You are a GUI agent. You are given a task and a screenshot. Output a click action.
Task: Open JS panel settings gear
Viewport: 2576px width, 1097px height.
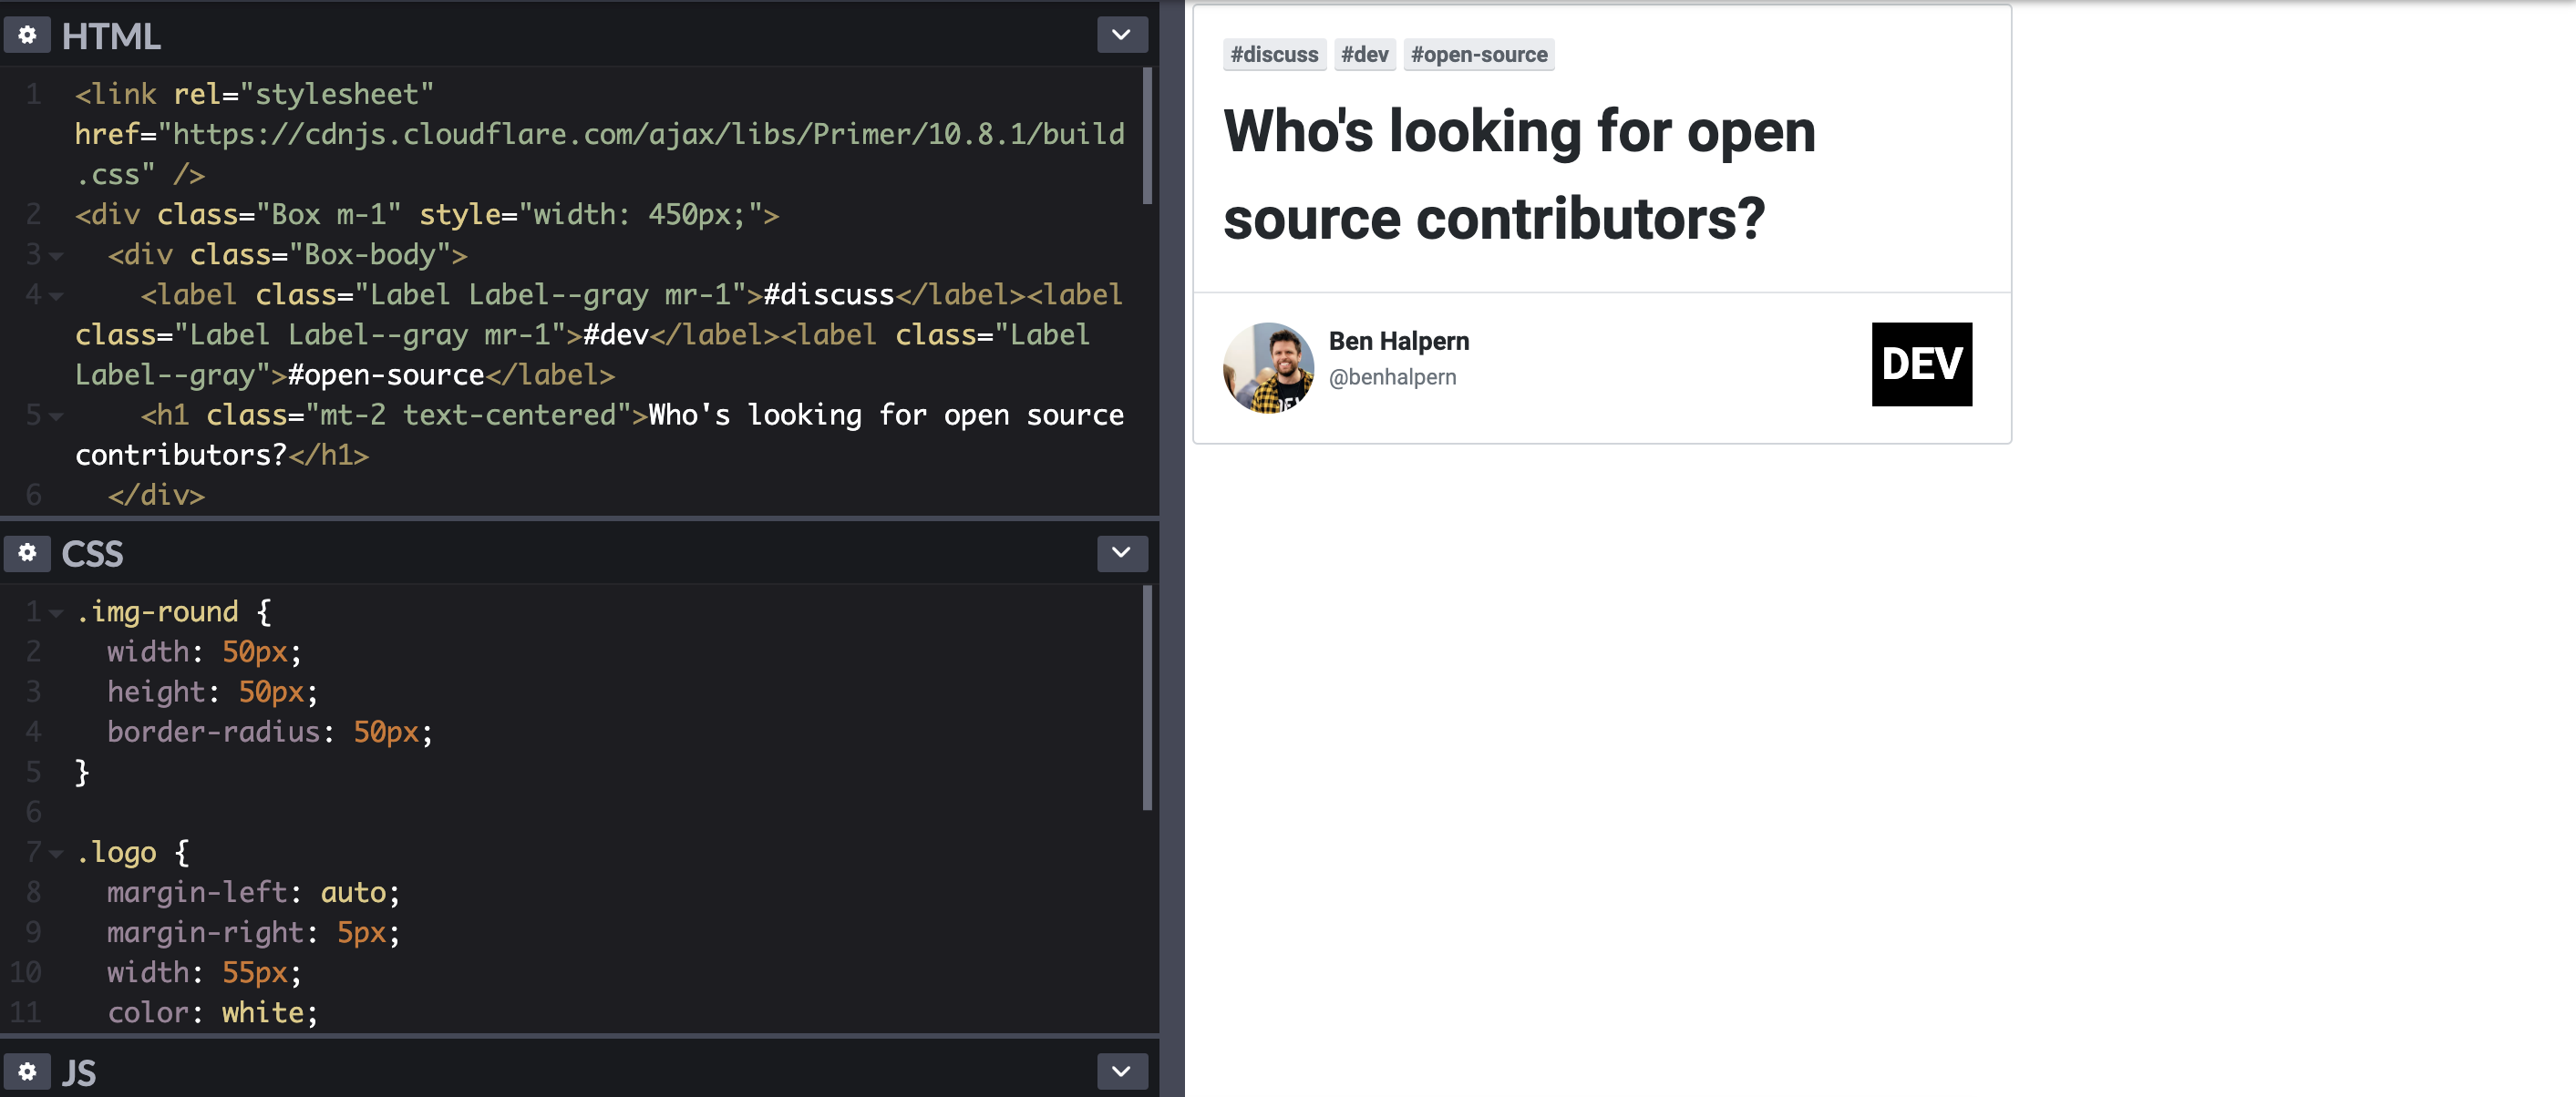click(27, 1071)
